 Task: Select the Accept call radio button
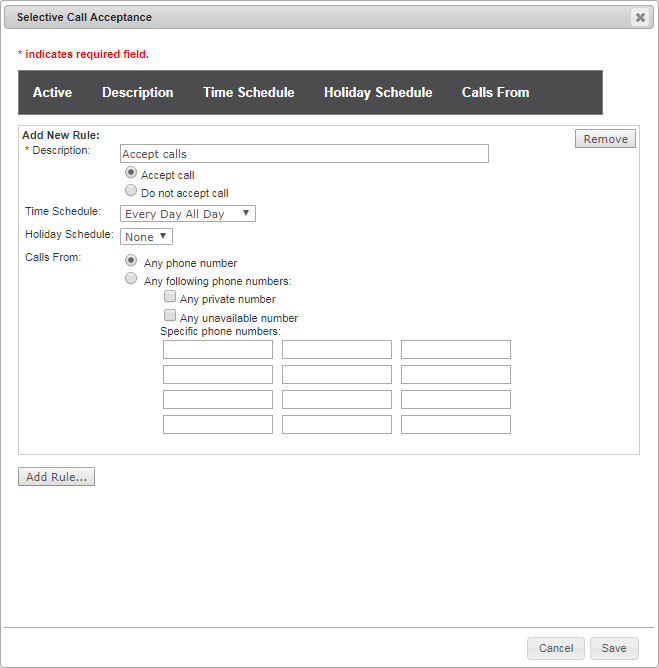(x=131, y=173)
